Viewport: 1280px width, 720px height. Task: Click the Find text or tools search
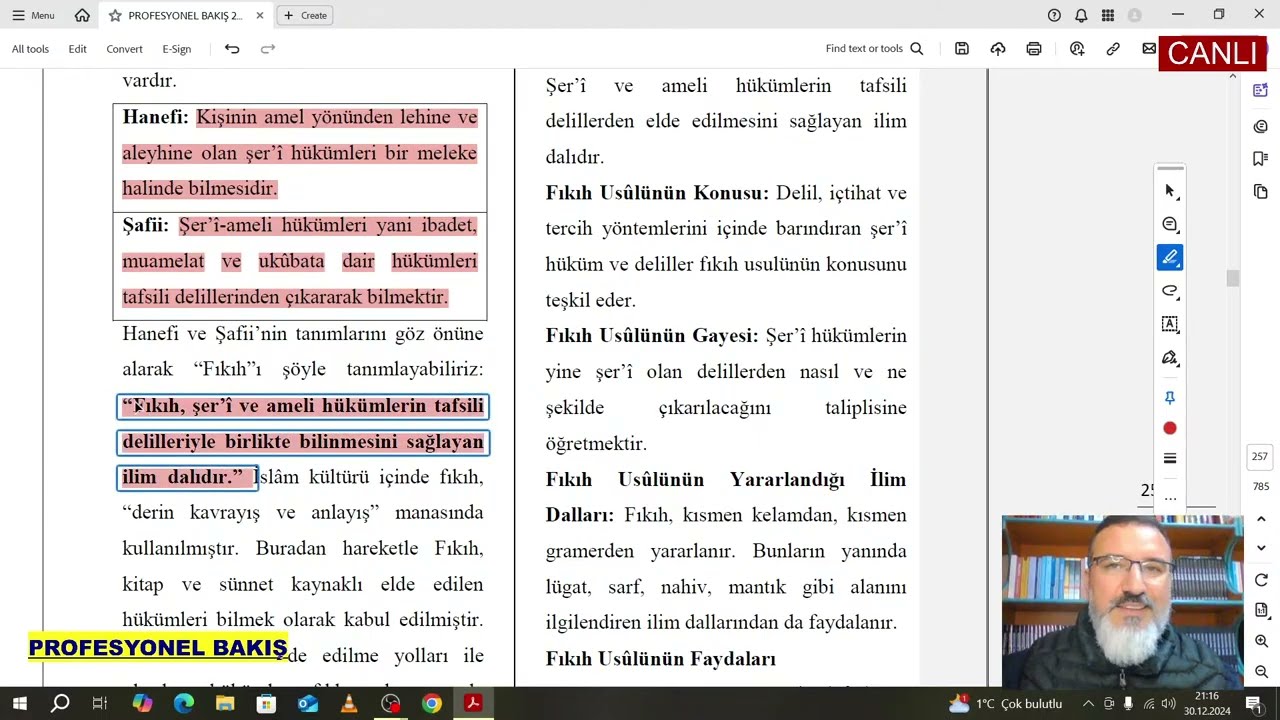point(874,49)
